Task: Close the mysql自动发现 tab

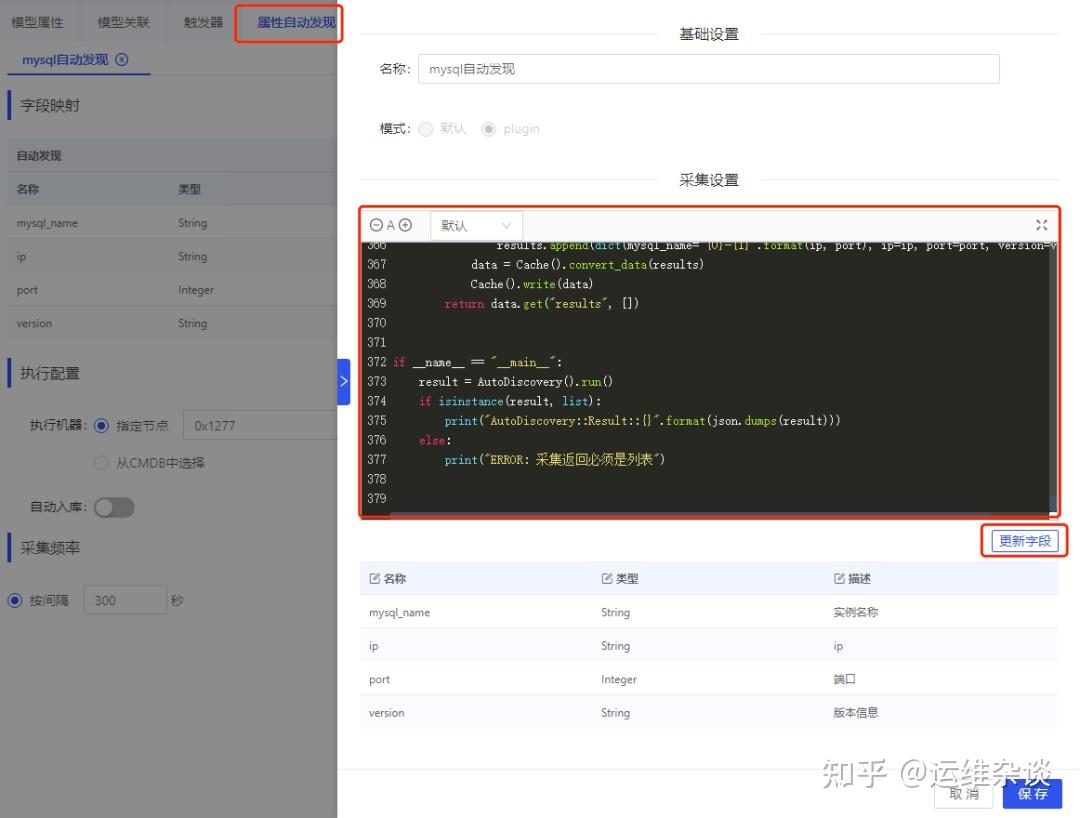Action: (121, 60)
